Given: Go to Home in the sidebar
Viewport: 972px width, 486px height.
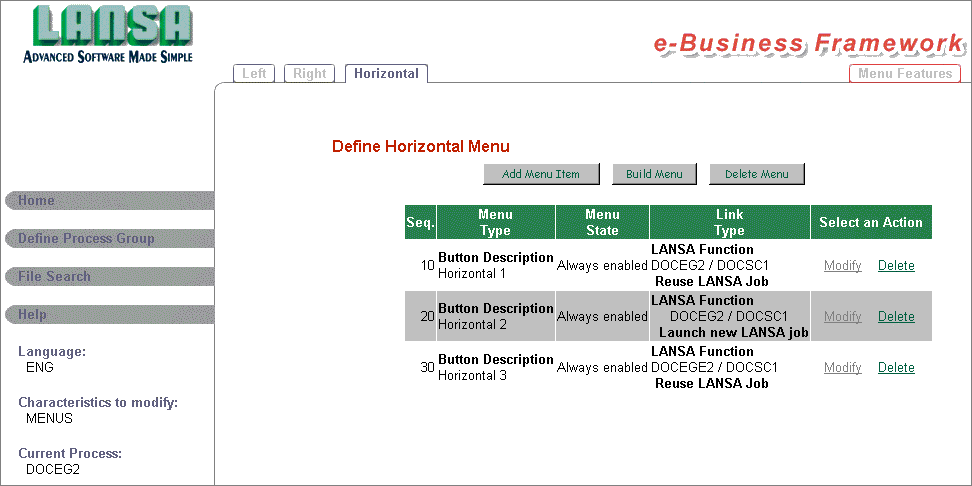Looking at the screenshot, I should (109, 201).
